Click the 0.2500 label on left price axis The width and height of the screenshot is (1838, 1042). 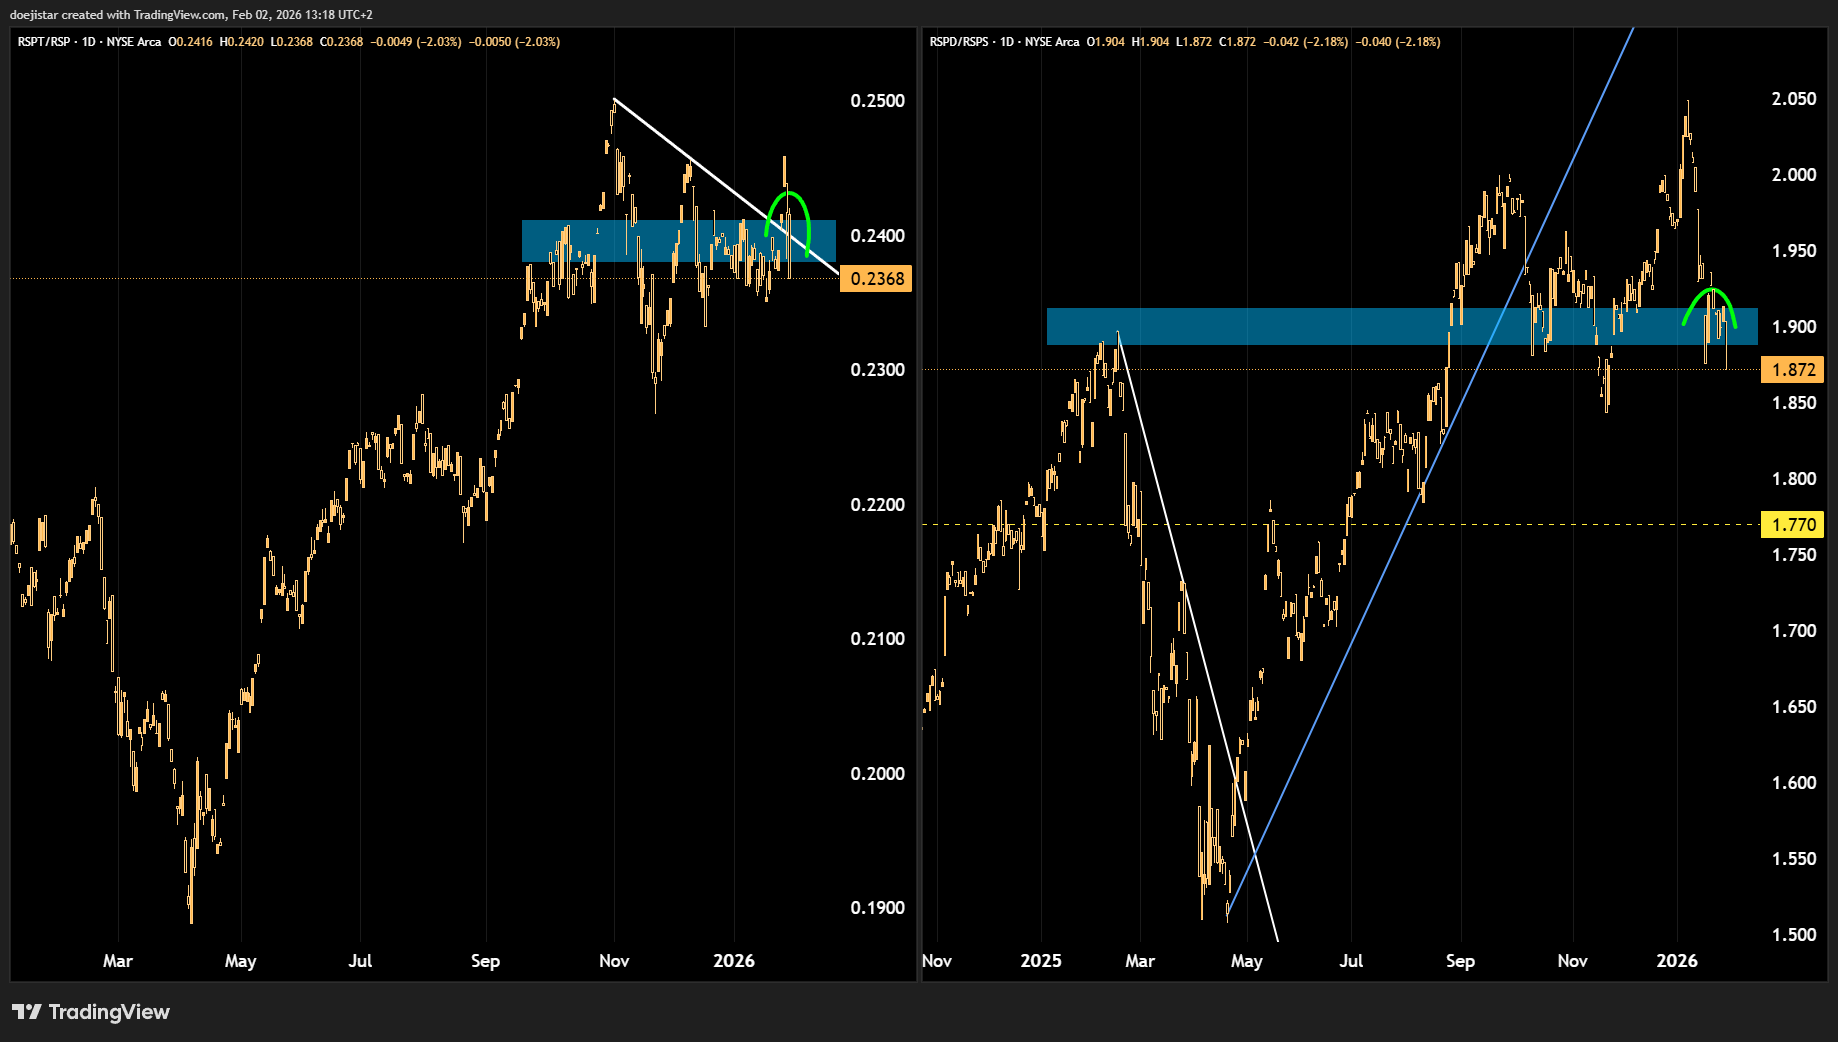877,101
